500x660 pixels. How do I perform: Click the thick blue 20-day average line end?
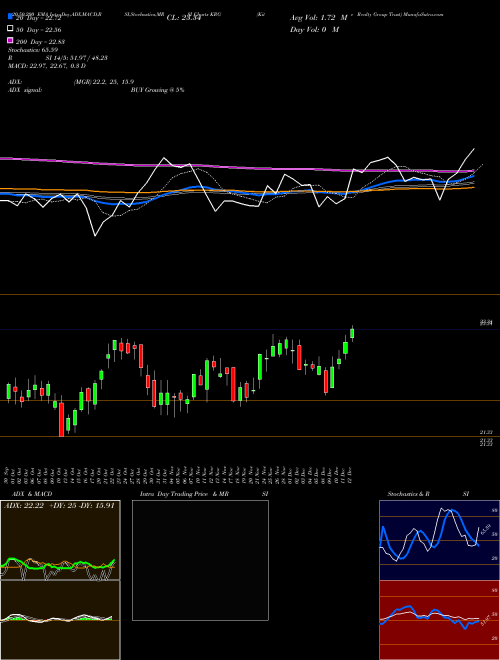[x=473, y=176]
